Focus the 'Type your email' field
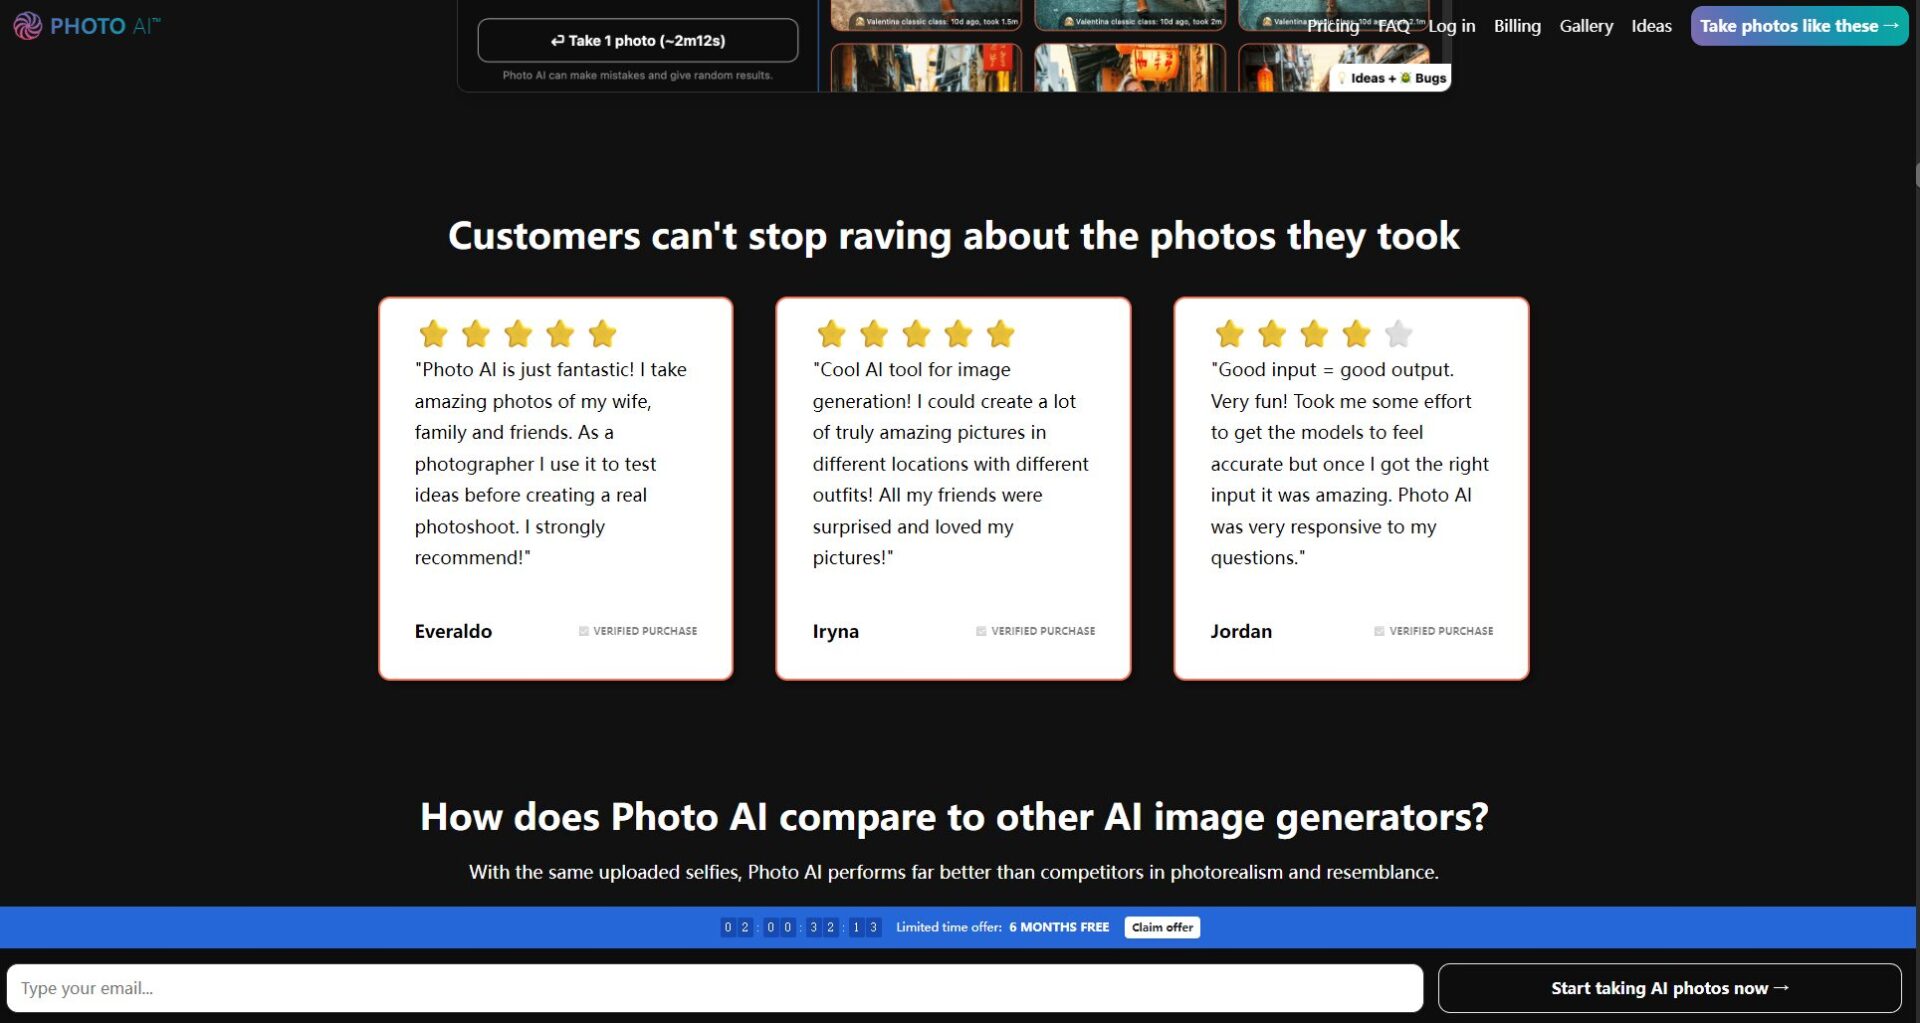Screen dimensions: 1920x1023 pyautogui.click(x=714, y=988)
